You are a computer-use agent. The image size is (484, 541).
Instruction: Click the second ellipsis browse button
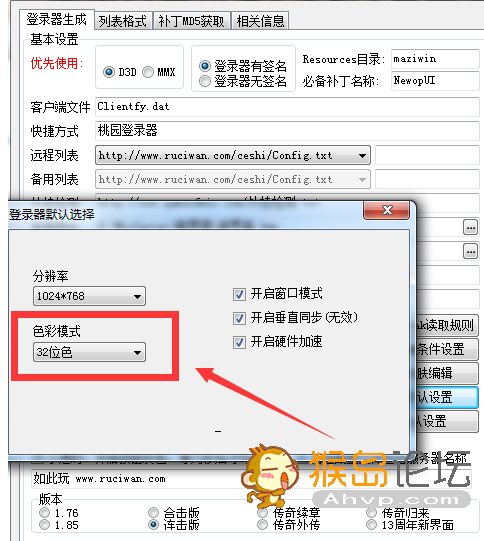click(470, 252)
